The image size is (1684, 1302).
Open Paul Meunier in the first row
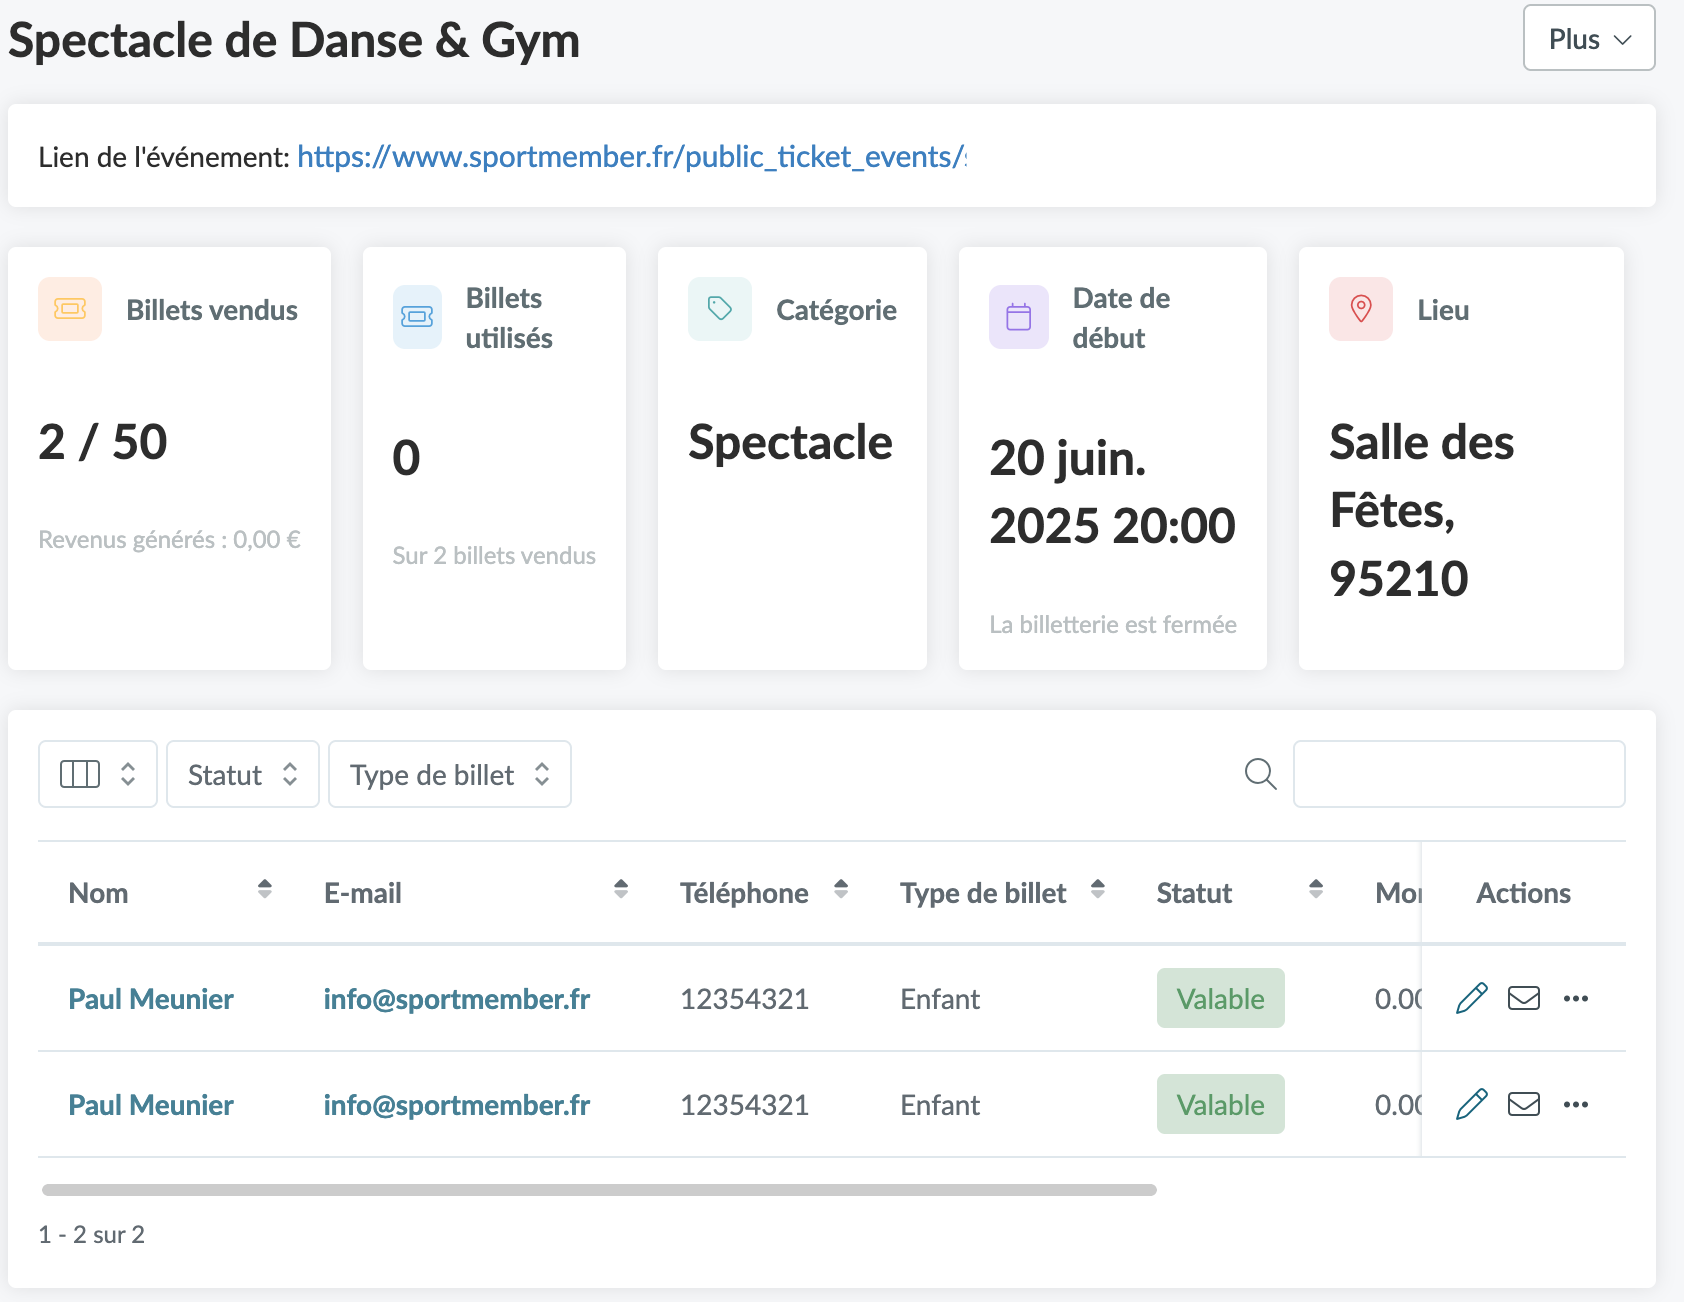tap(151, 999)
